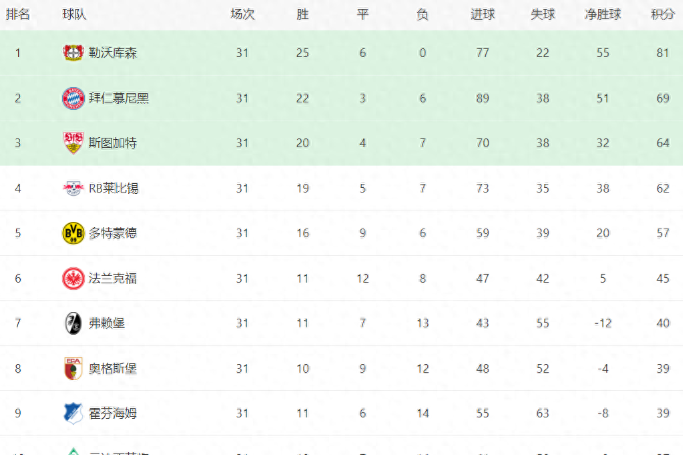The width and height of the screenshot is (683, 455).
Task: Open the 多特蒙德 team link
Action: tap(112, 232)
